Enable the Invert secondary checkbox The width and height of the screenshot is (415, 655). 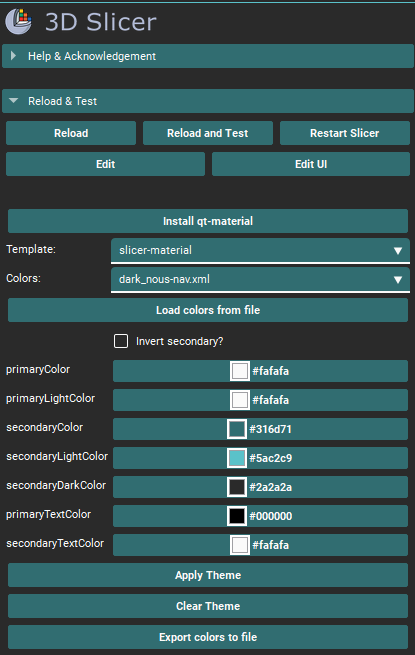[121, 341]
